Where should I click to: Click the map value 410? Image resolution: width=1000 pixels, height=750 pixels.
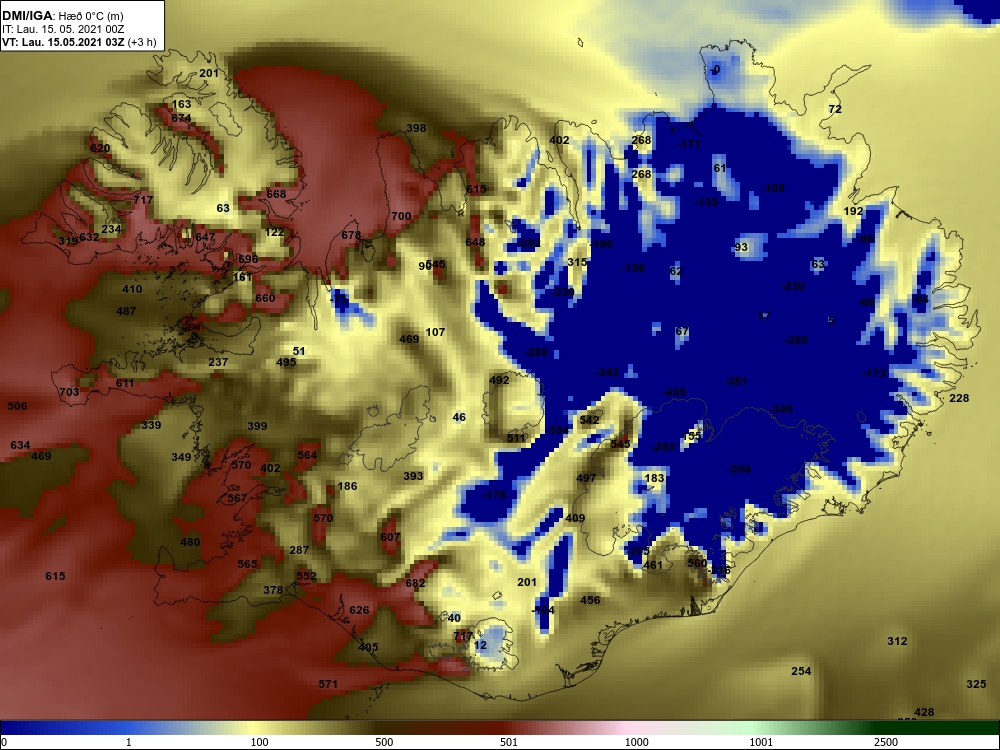132,289
